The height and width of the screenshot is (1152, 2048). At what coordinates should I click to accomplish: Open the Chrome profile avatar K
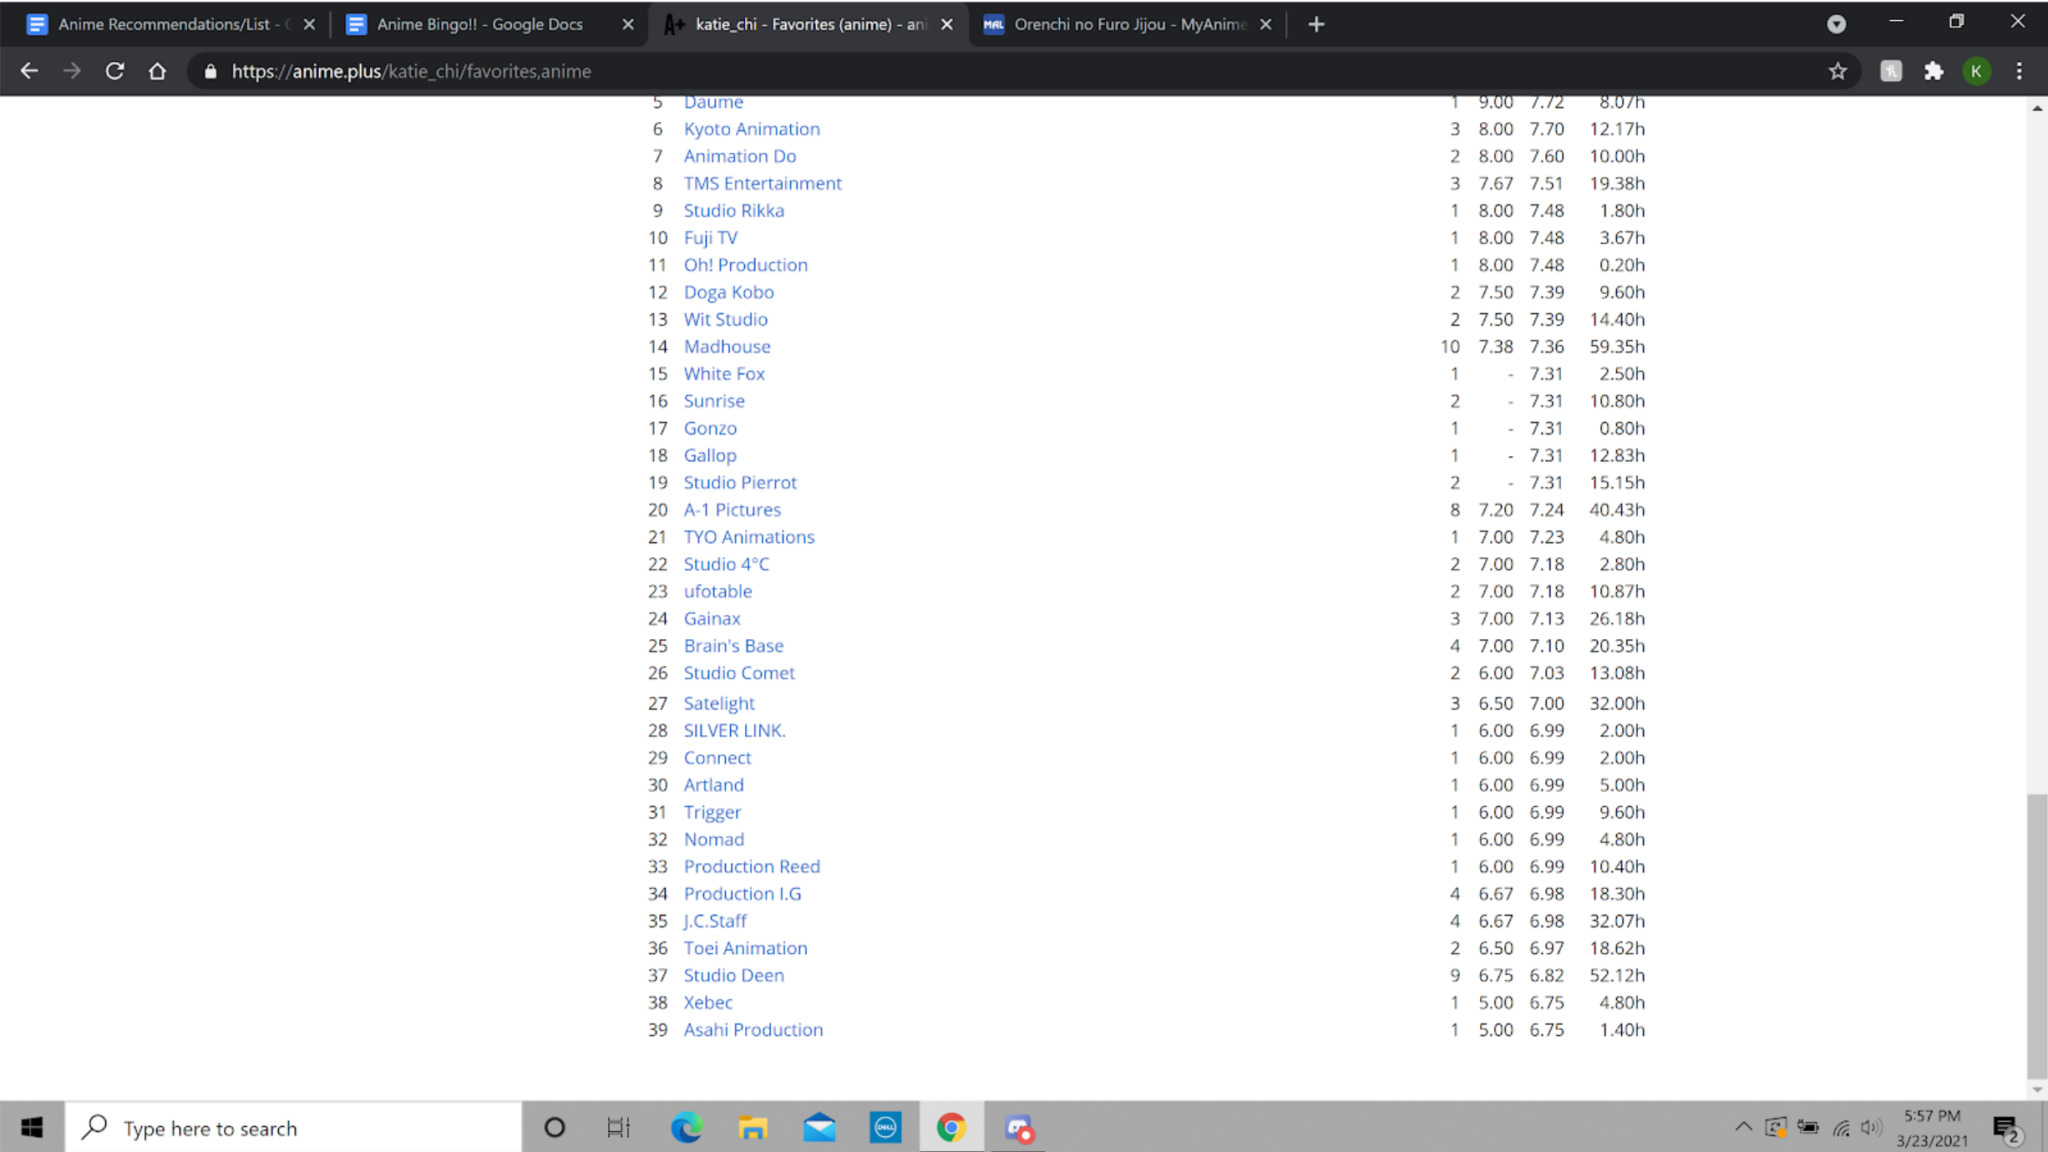[x=1976, y=71]
